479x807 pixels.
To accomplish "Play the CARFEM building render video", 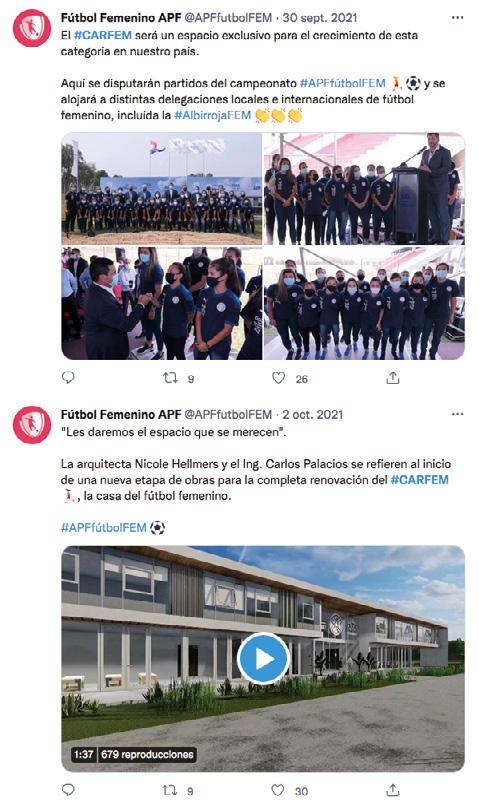I will point(263,658).
